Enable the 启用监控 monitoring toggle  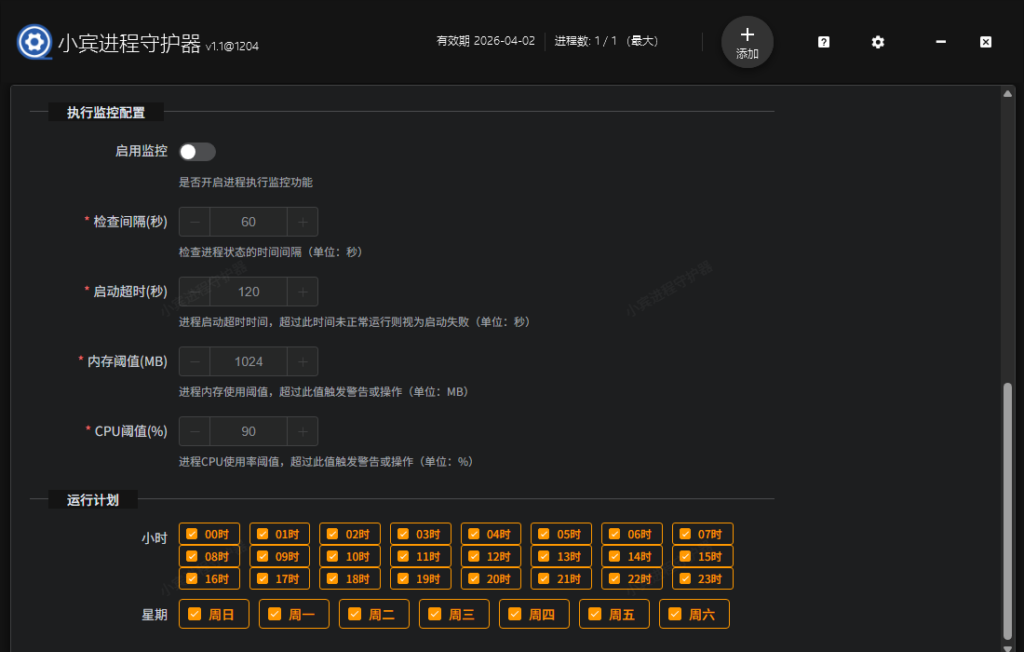point(197,151)
